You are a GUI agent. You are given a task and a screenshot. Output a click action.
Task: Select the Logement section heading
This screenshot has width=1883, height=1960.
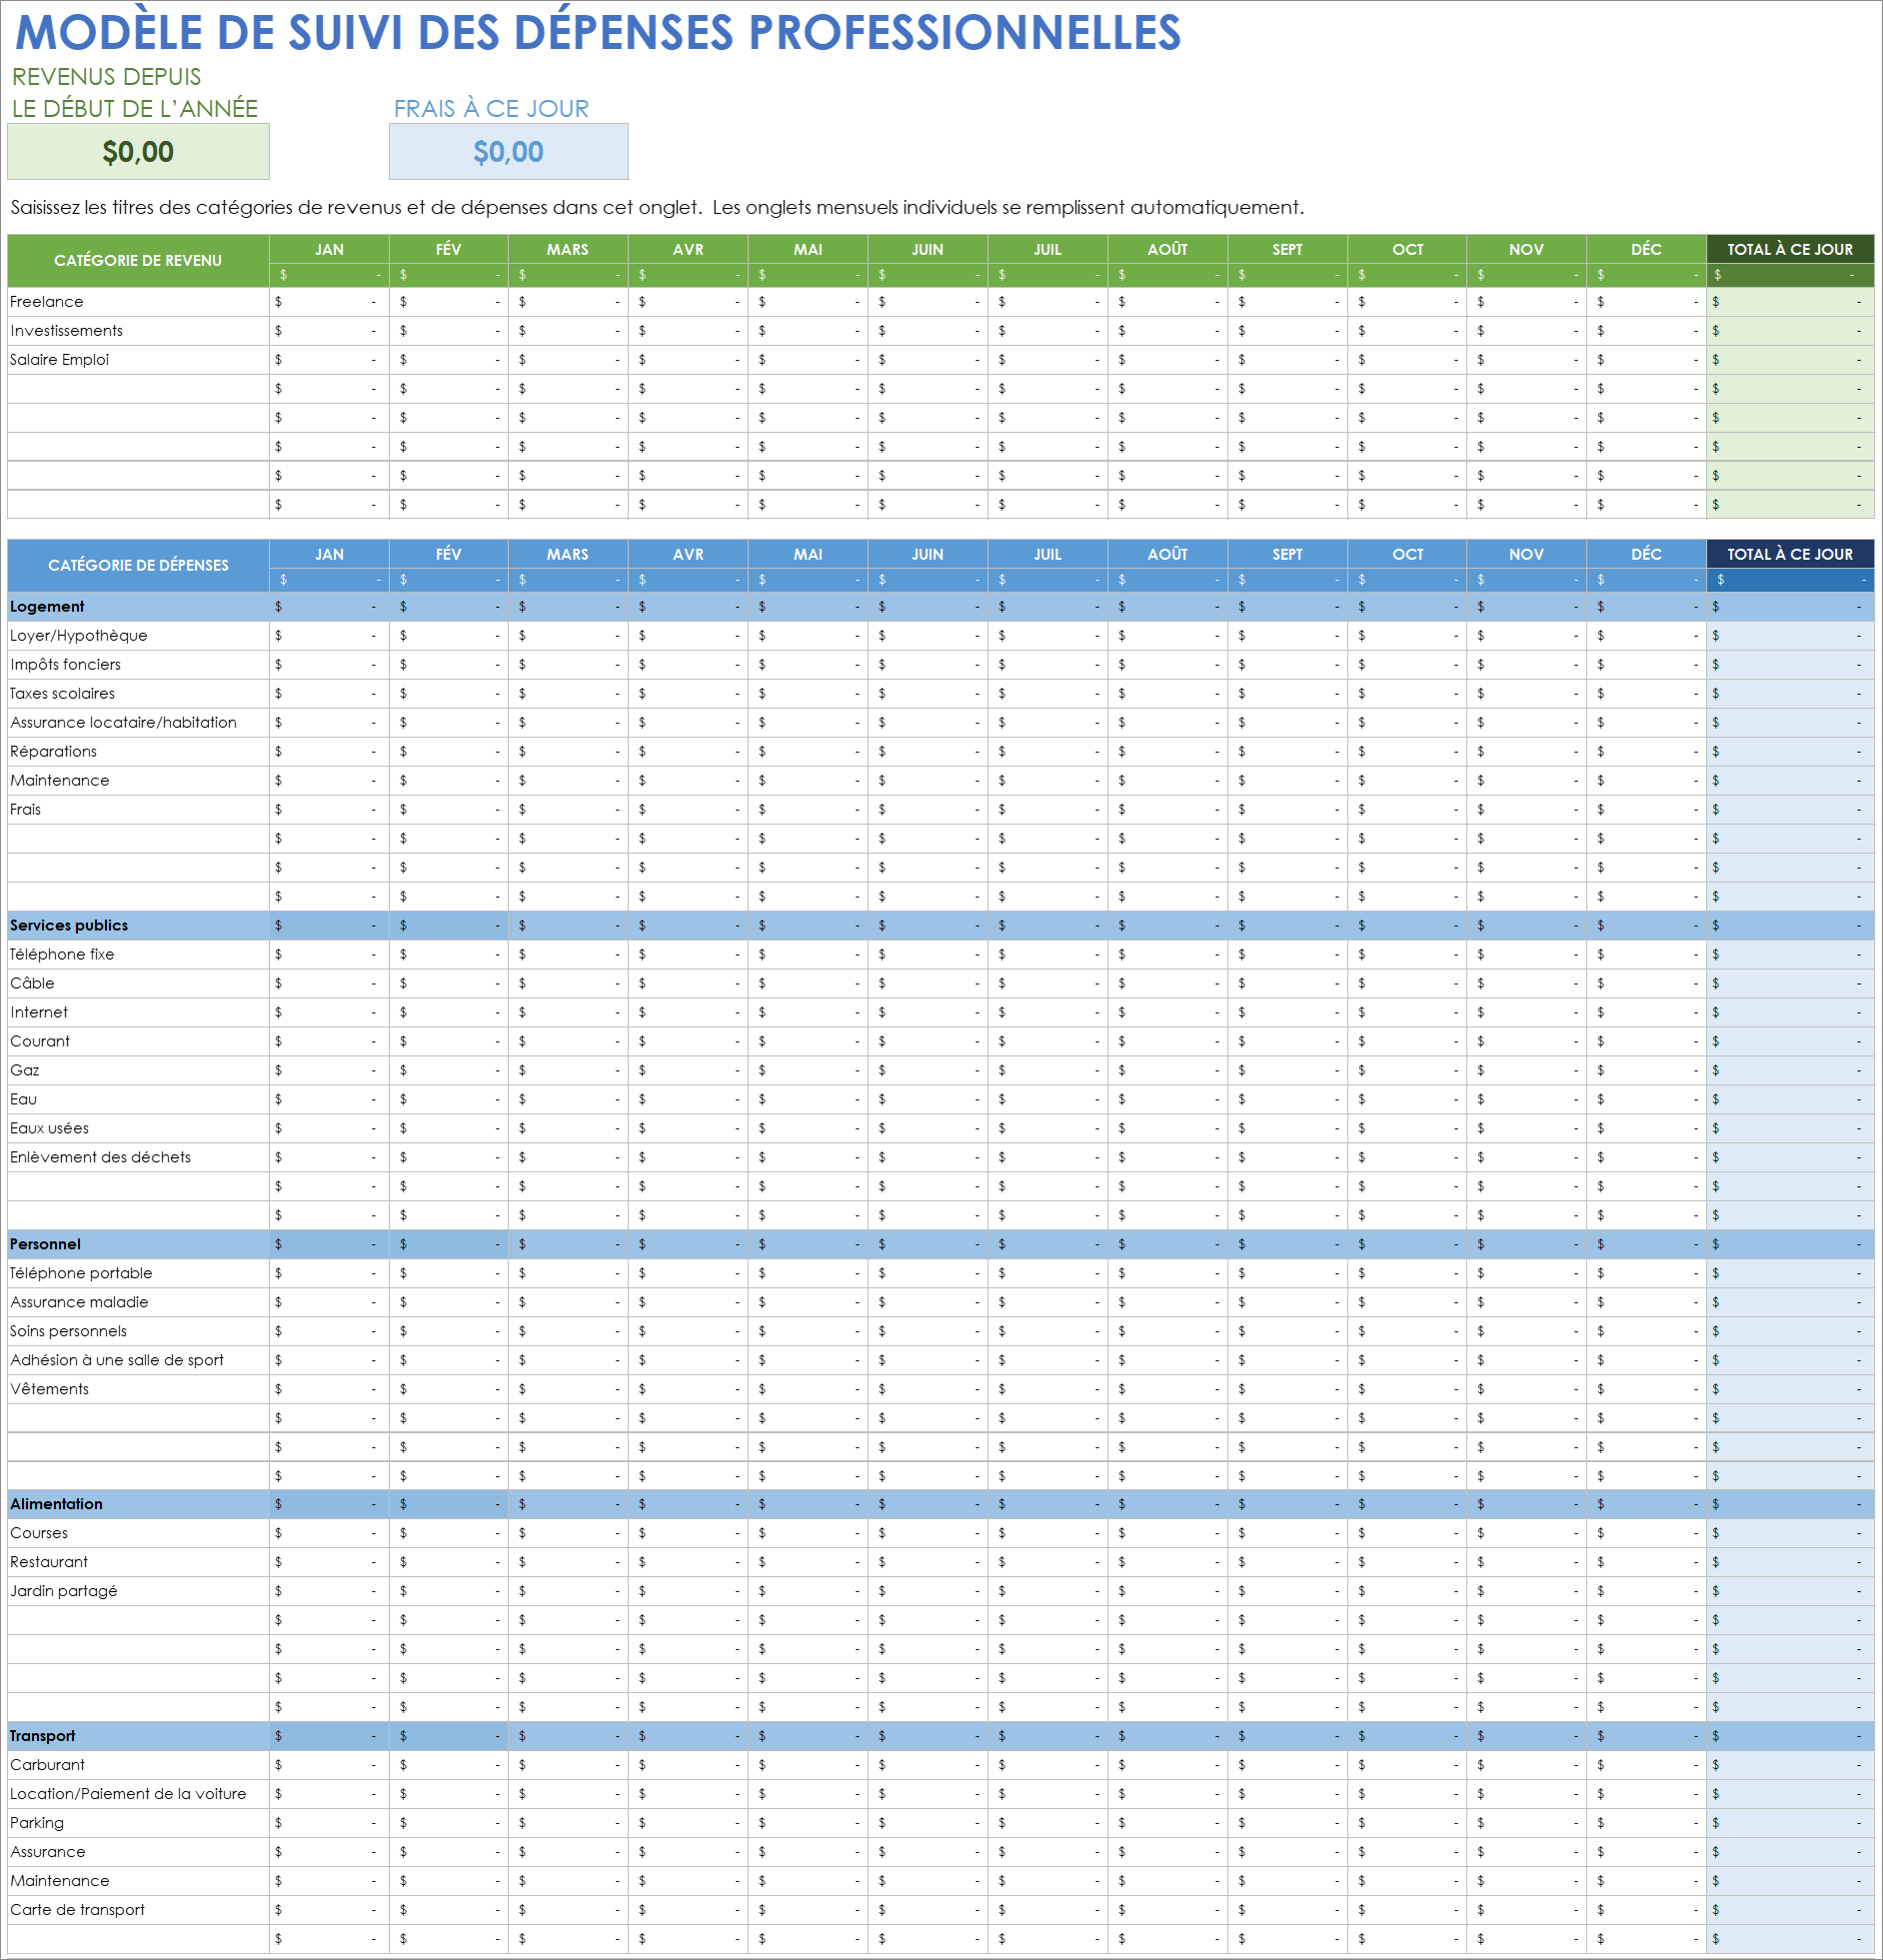click(x=47, y=607)
